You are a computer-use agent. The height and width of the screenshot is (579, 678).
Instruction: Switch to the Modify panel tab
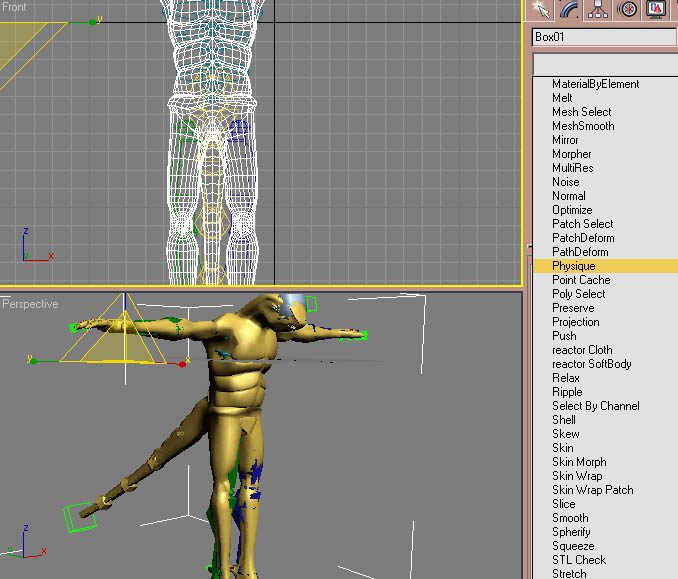click(570, 10)
